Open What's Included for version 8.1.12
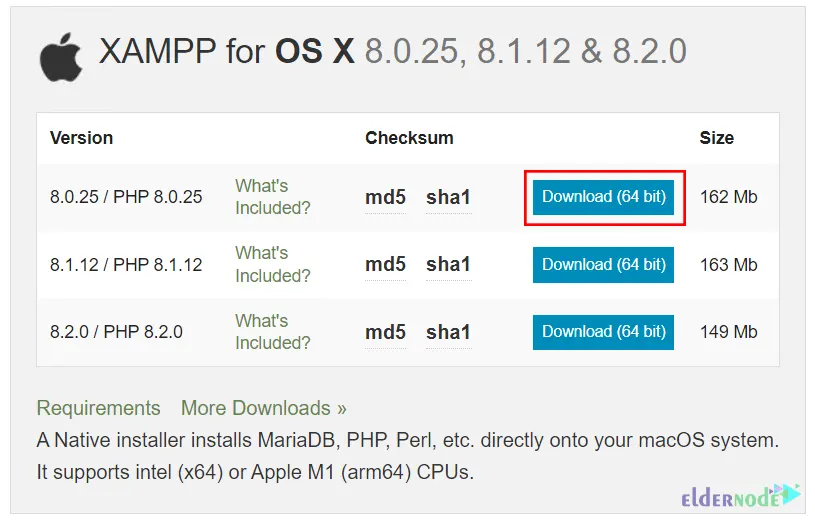 click(272, 264)
